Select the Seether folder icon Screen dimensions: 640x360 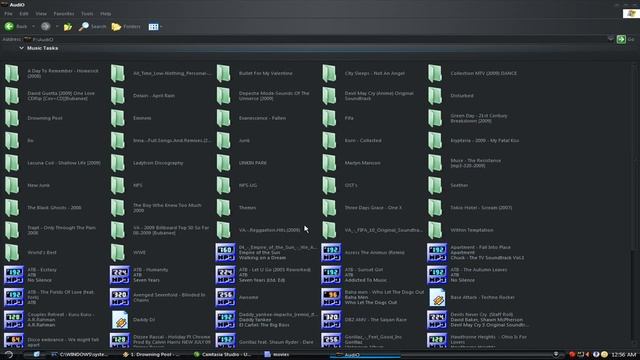pos(435,186)
